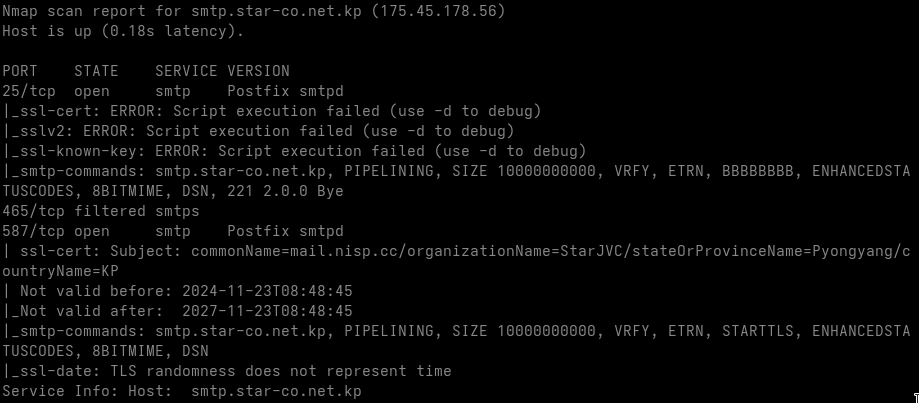Click the Not valid after date
The width and height of the screenshot is (919, 403).
tap(266, 311)
